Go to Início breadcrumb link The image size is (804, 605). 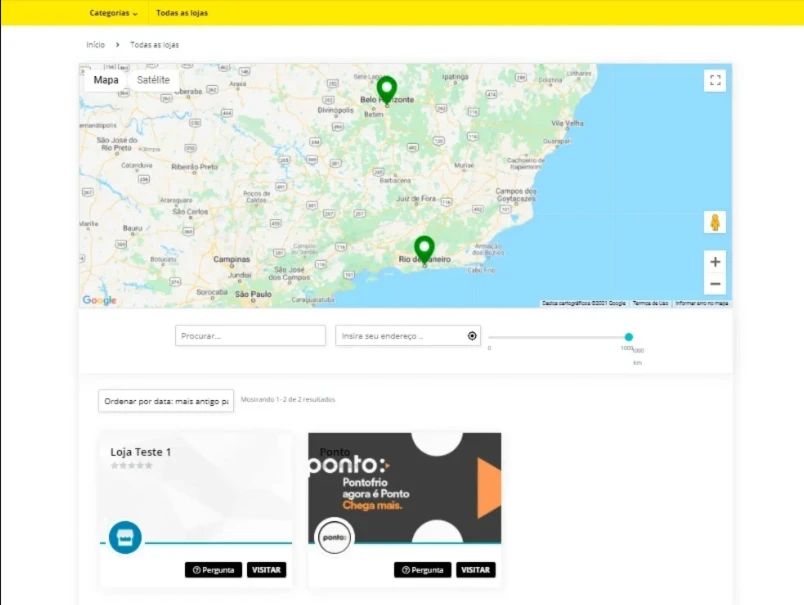click(95, 45)
